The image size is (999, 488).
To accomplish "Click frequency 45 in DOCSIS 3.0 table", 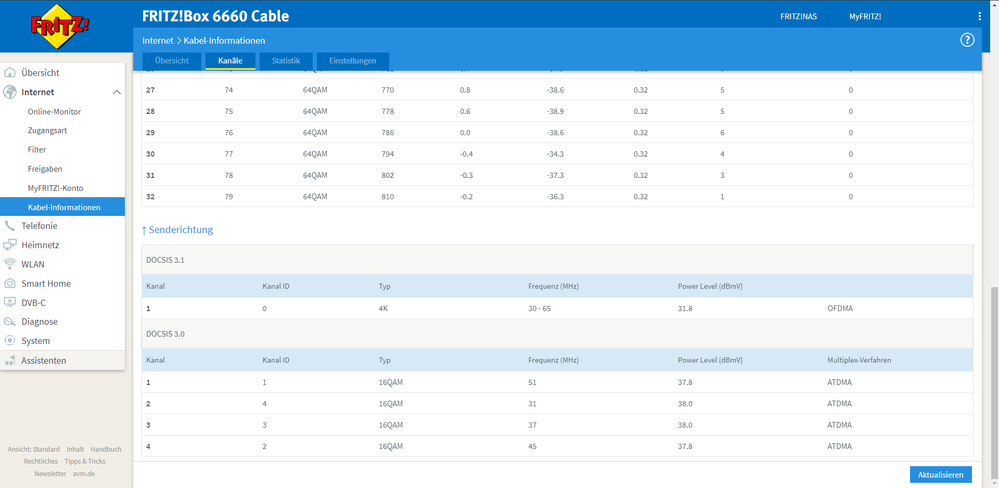I will point(532,447).
